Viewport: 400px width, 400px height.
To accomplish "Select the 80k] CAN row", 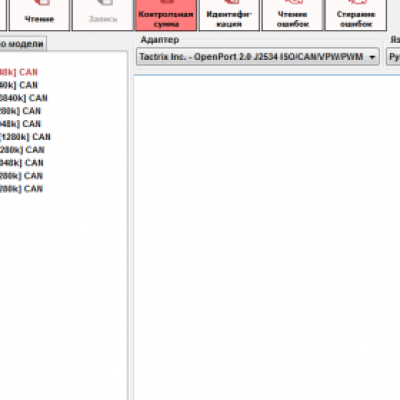I will coord(20,111).
